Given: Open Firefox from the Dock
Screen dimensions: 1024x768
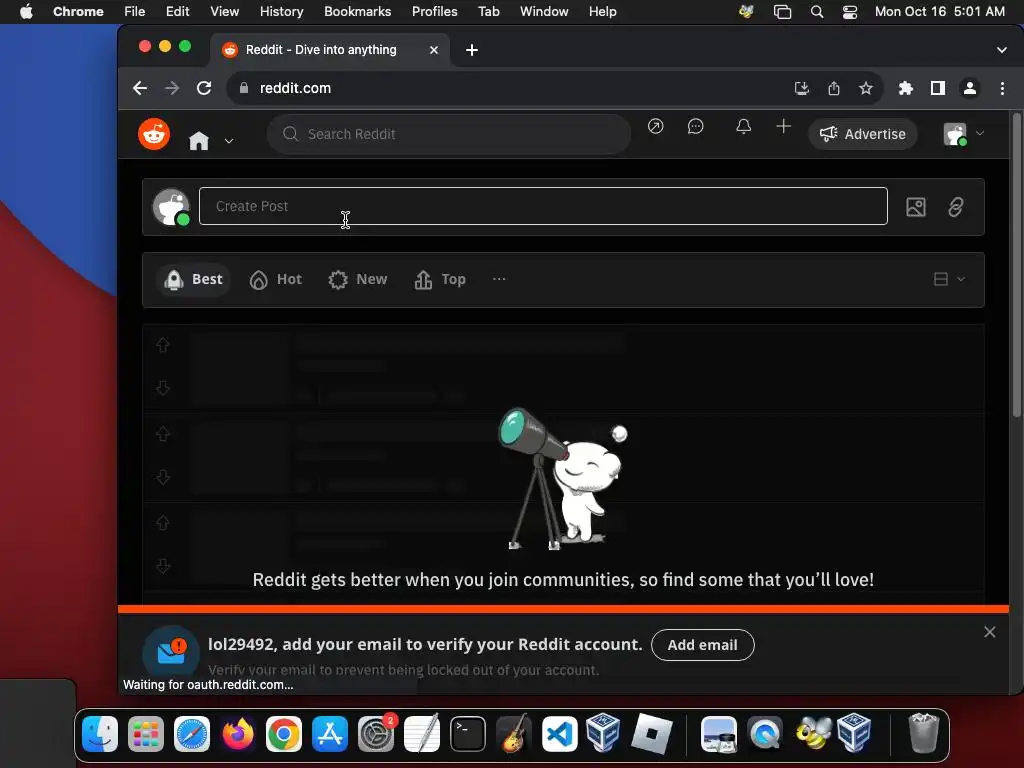Looking at the screenshot, I should click(x=238, y=734).
